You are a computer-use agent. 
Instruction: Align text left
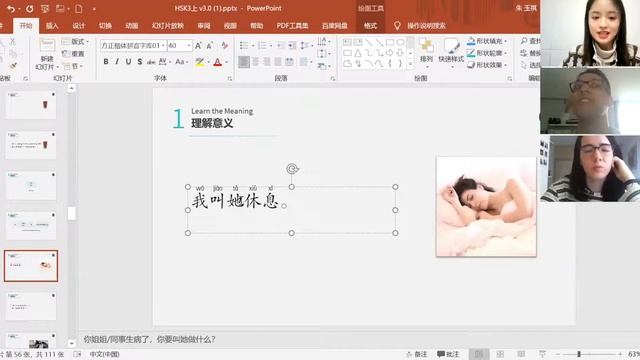click(244, 62)
